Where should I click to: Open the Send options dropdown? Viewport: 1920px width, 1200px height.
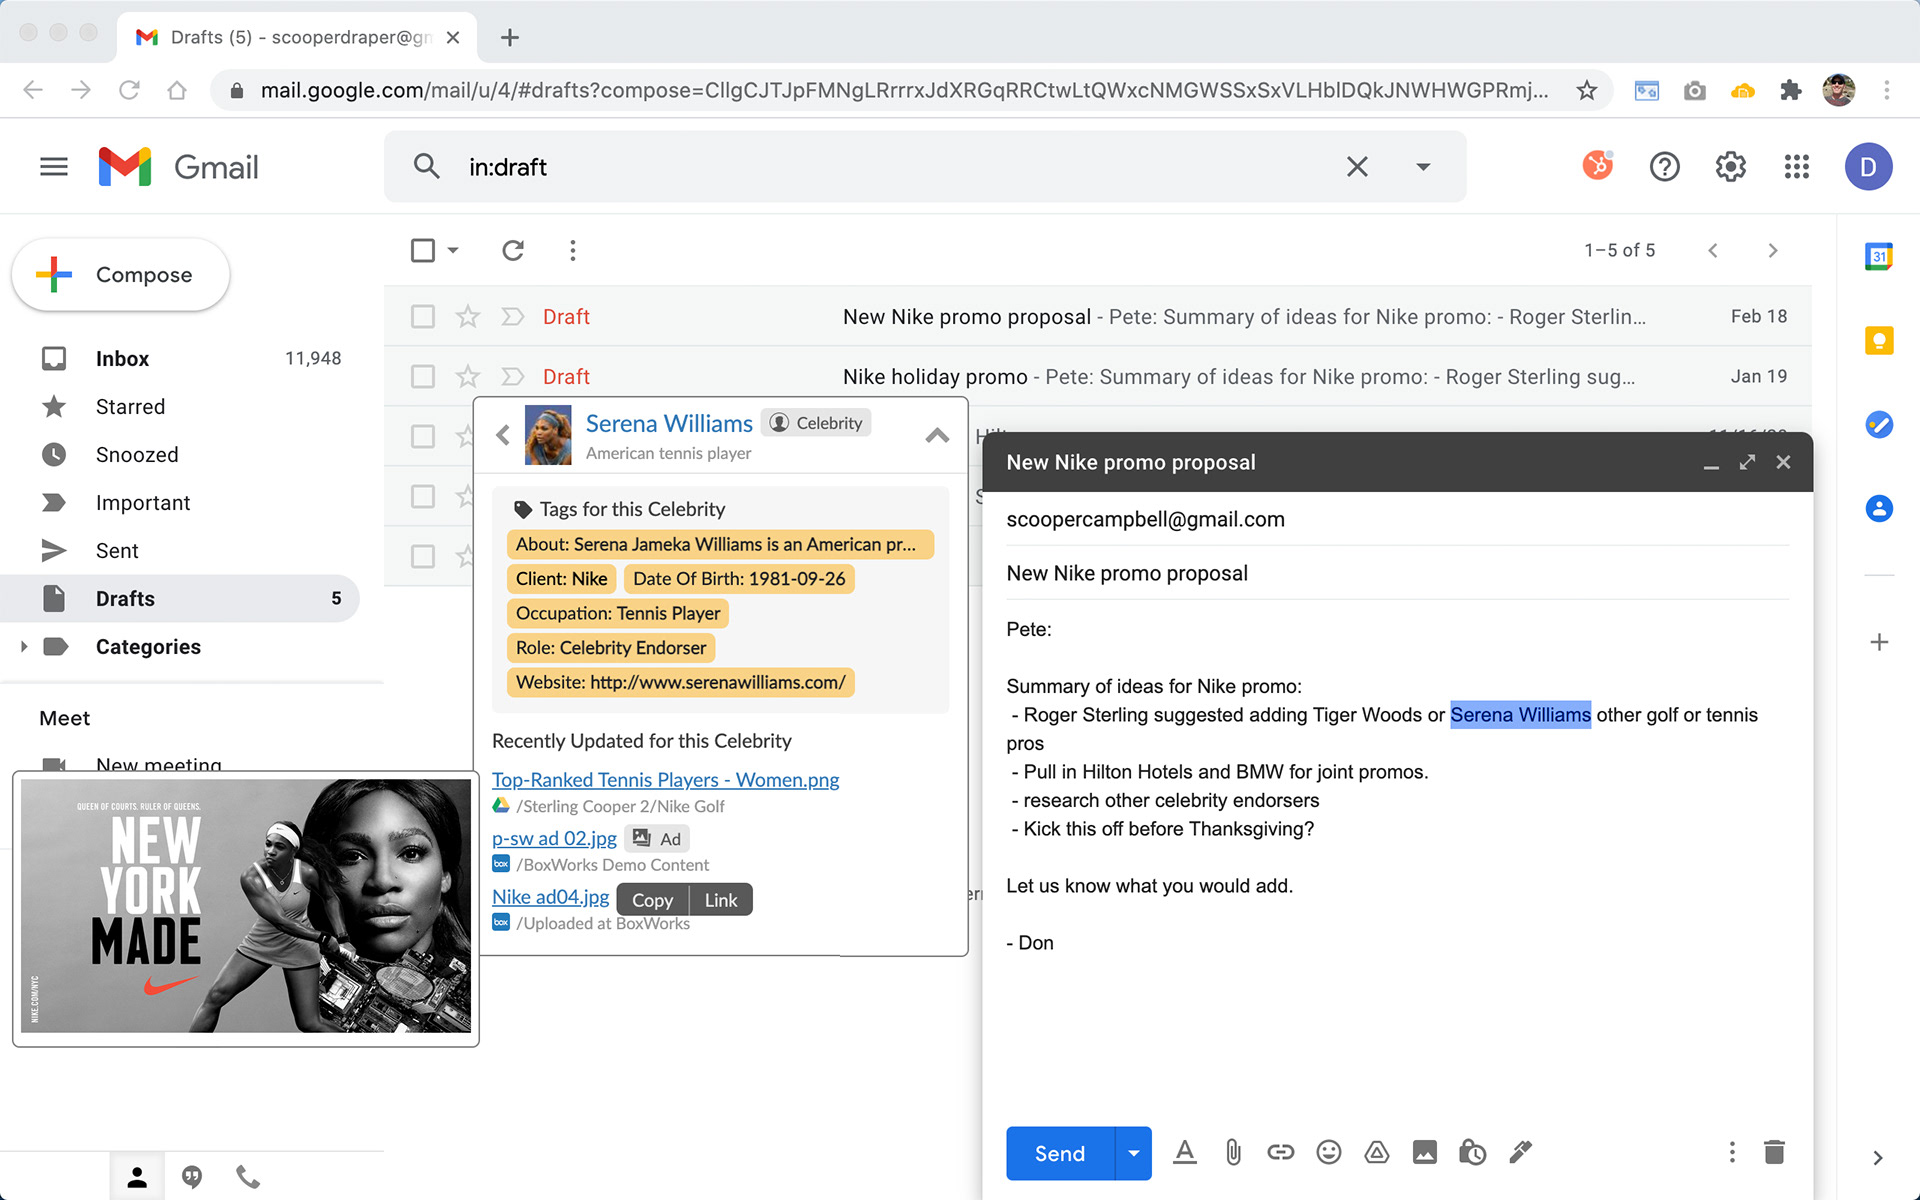tap(1133, 1153)
